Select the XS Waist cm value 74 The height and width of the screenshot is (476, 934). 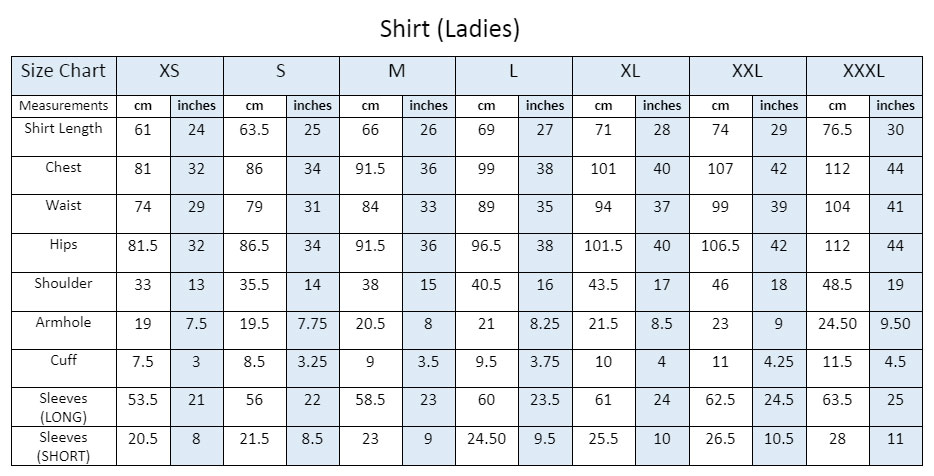143,207
